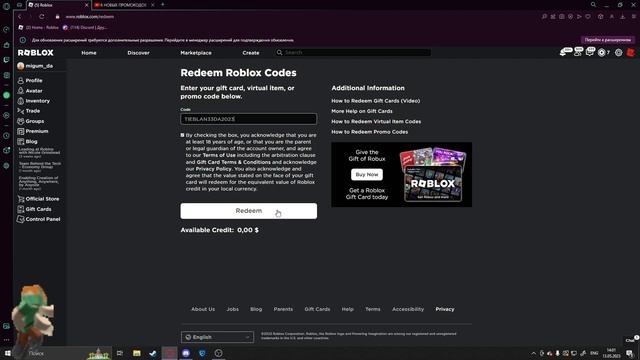Switch to the Roblox browser tab
Viewport: 640px width, 360px height.
tap(57, 5)
